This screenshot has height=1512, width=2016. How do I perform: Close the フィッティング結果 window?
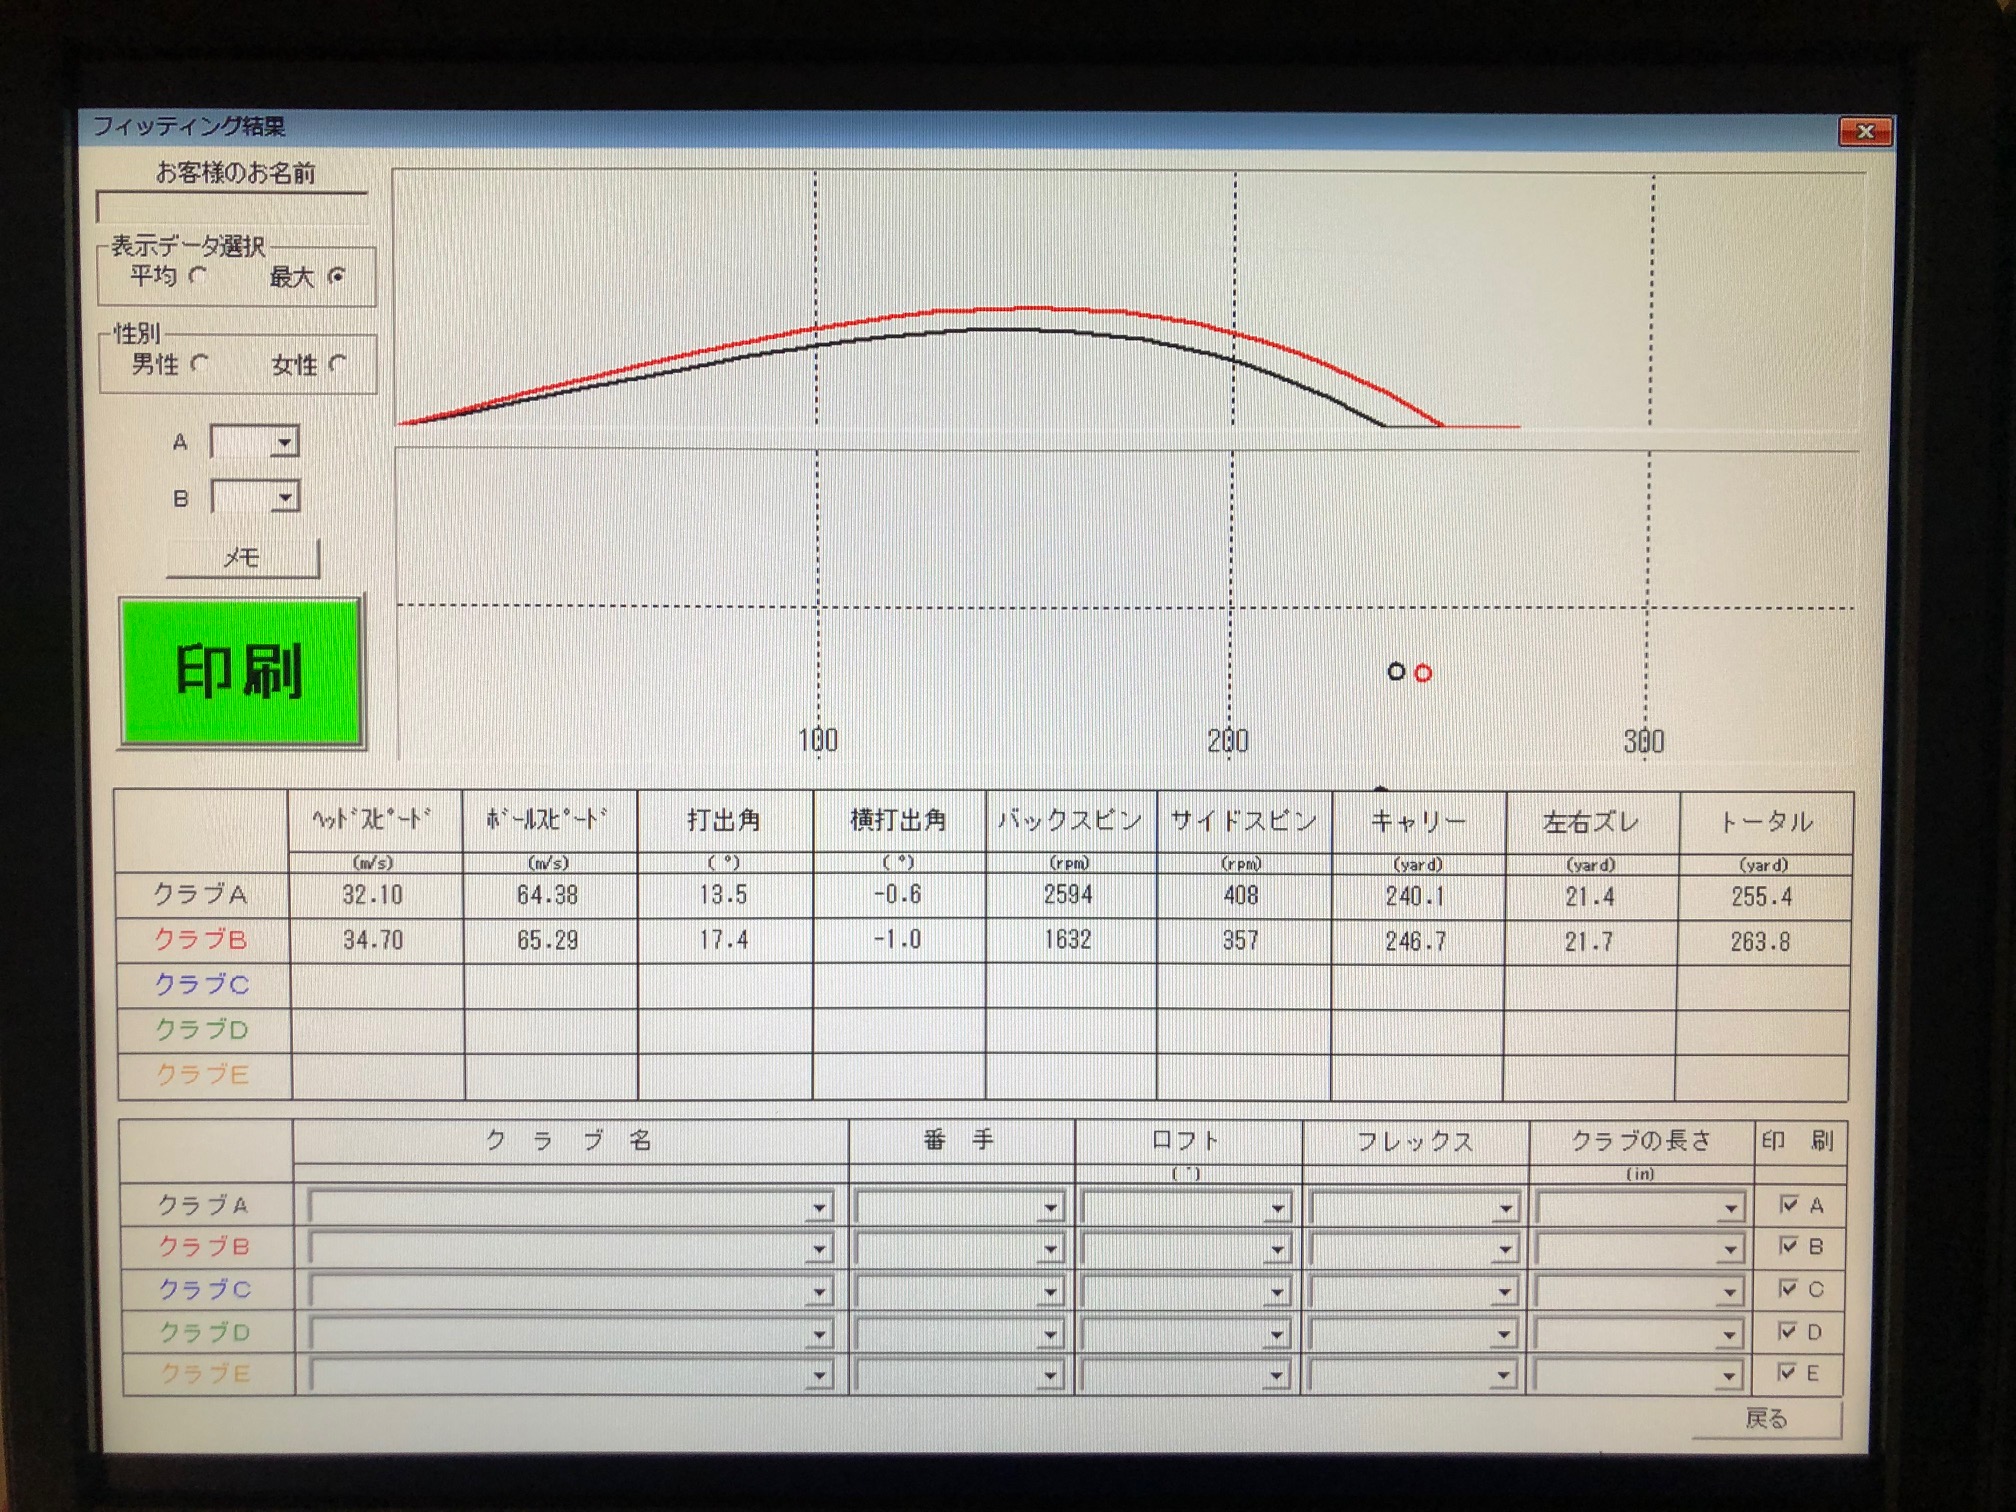coord(1865,131)
